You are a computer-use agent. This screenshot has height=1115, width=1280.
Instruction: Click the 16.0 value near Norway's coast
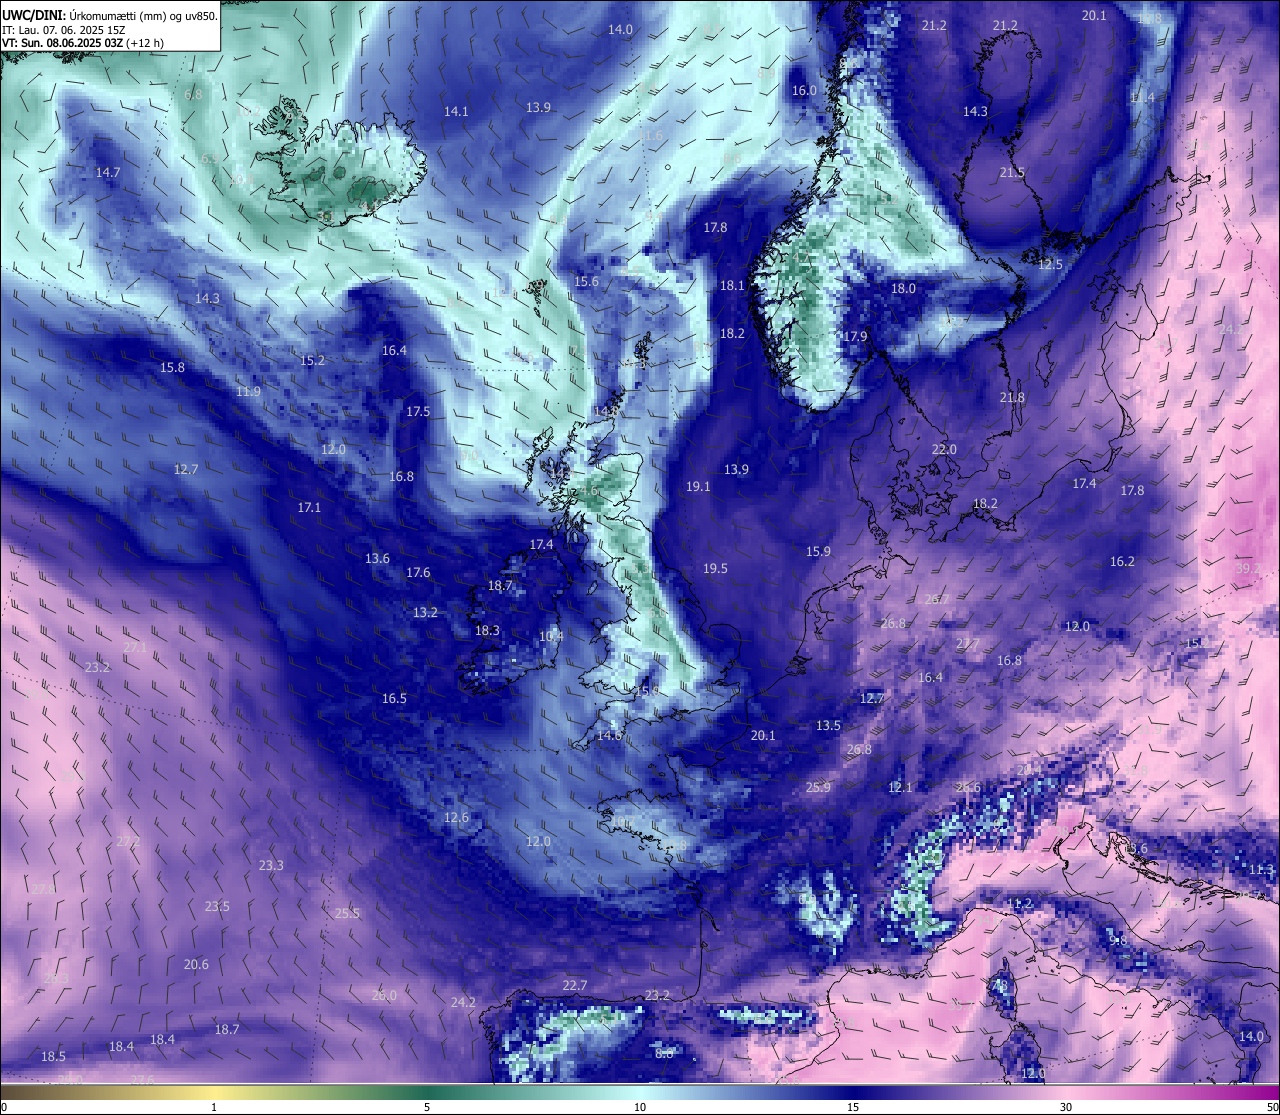coord(804,91)
